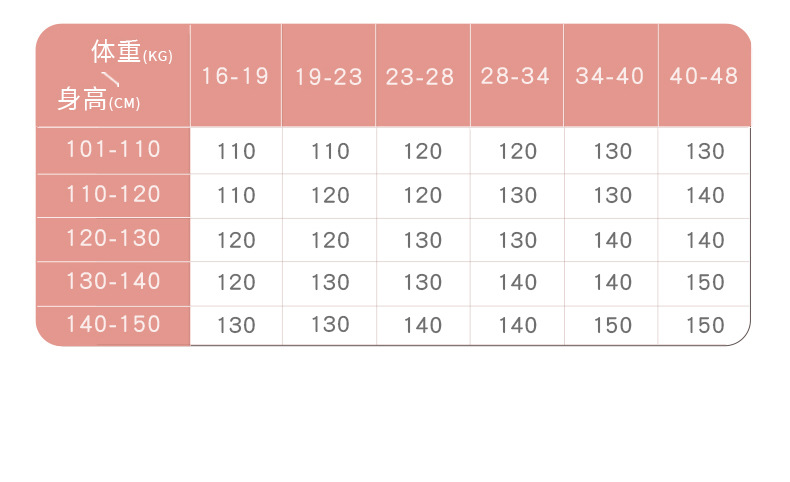Viewport: 790px width, 482px height.
Task: Click the 130-140 height row header
Action: click(x=113, y=281)
